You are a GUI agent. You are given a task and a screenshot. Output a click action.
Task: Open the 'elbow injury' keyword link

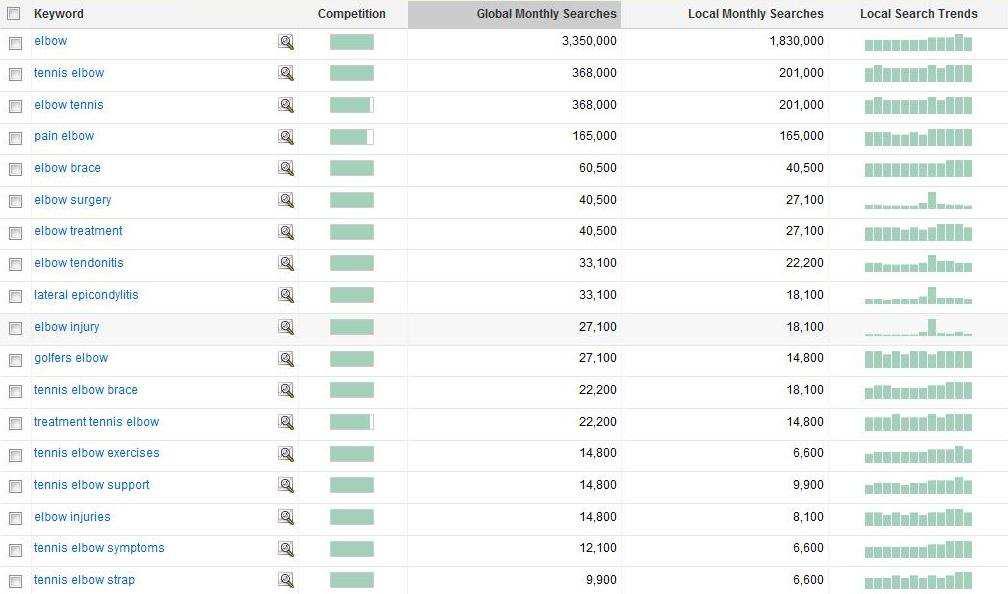coord(67,327)
